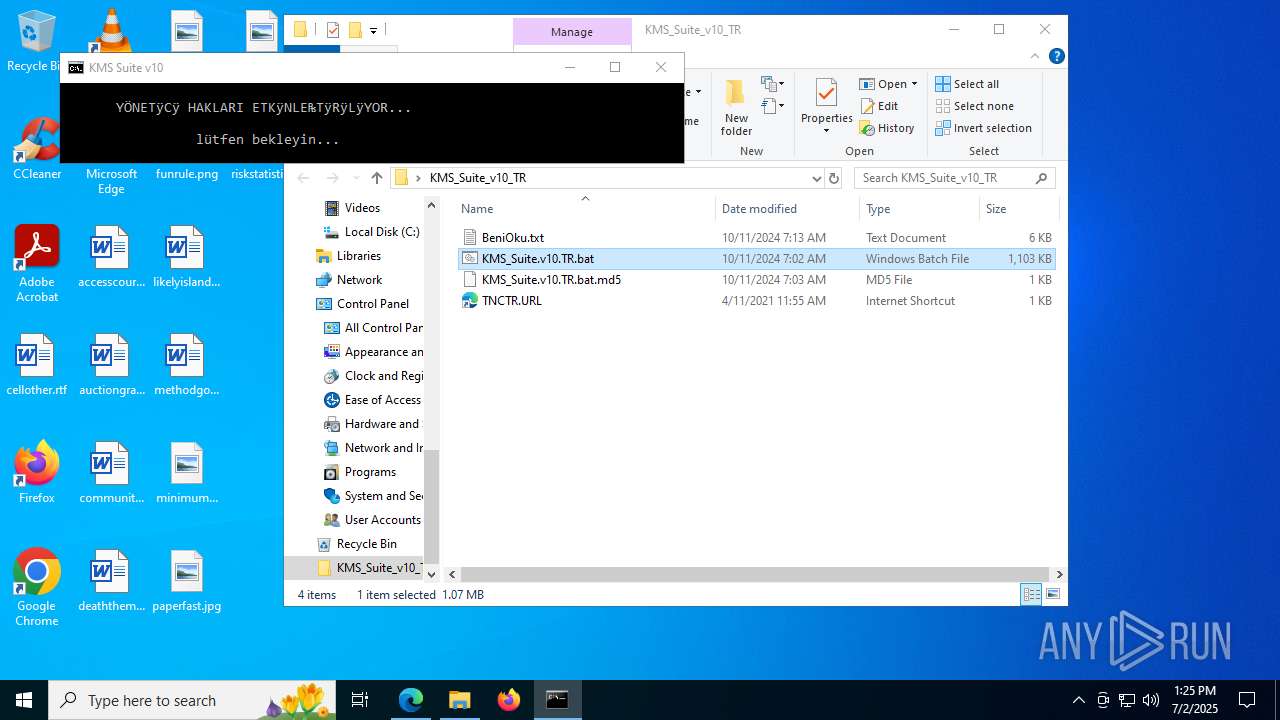Screen dimensions: 1280x720
Task: Click Edit in the ribbon Open group
Action: [x=879, y=106]
